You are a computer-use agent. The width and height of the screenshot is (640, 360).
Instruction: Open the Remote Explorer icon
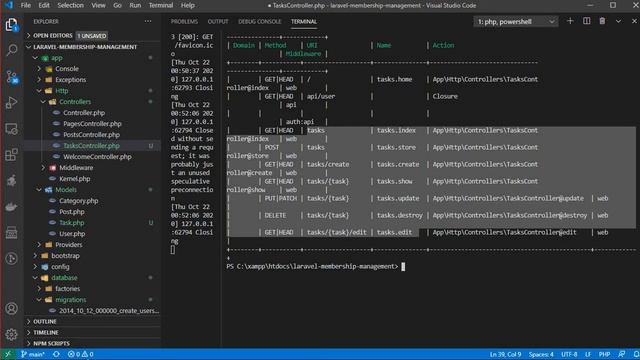(11, 129)
